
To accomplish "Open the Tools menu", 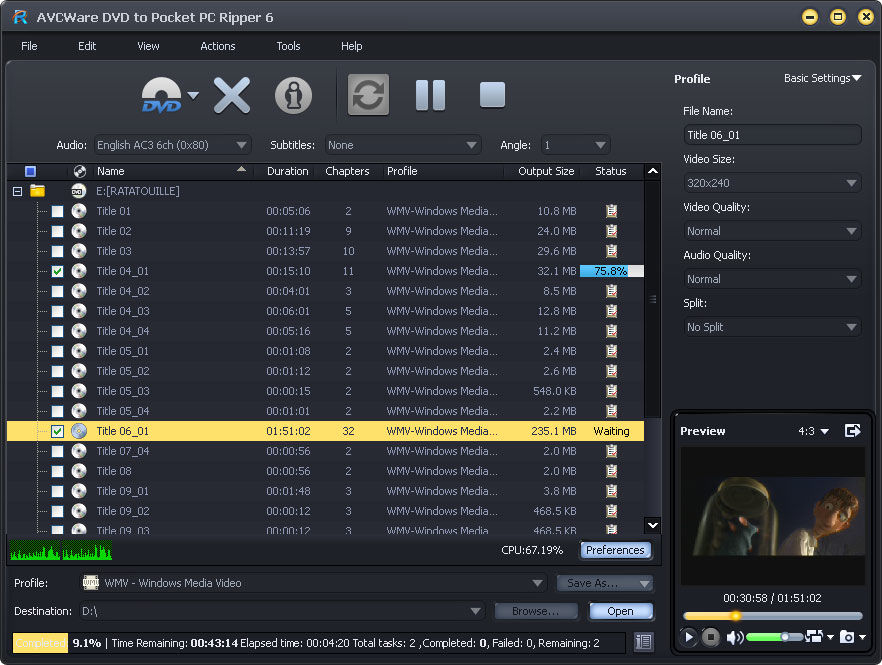I will pos(288,46).
